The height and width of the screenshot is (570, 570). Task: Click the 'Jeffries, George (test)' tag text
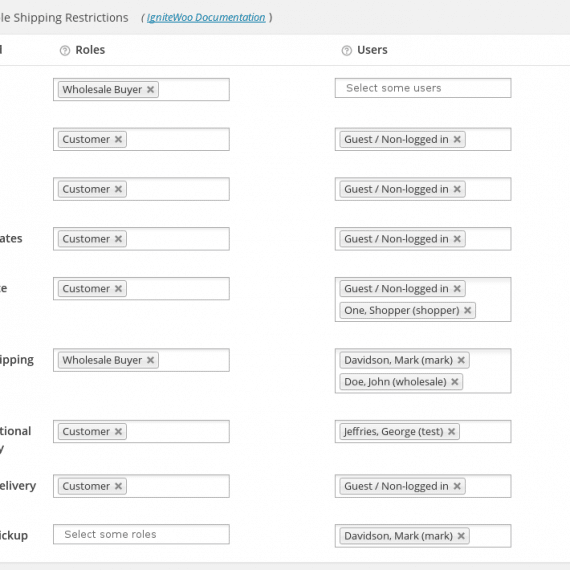(394, 431)
